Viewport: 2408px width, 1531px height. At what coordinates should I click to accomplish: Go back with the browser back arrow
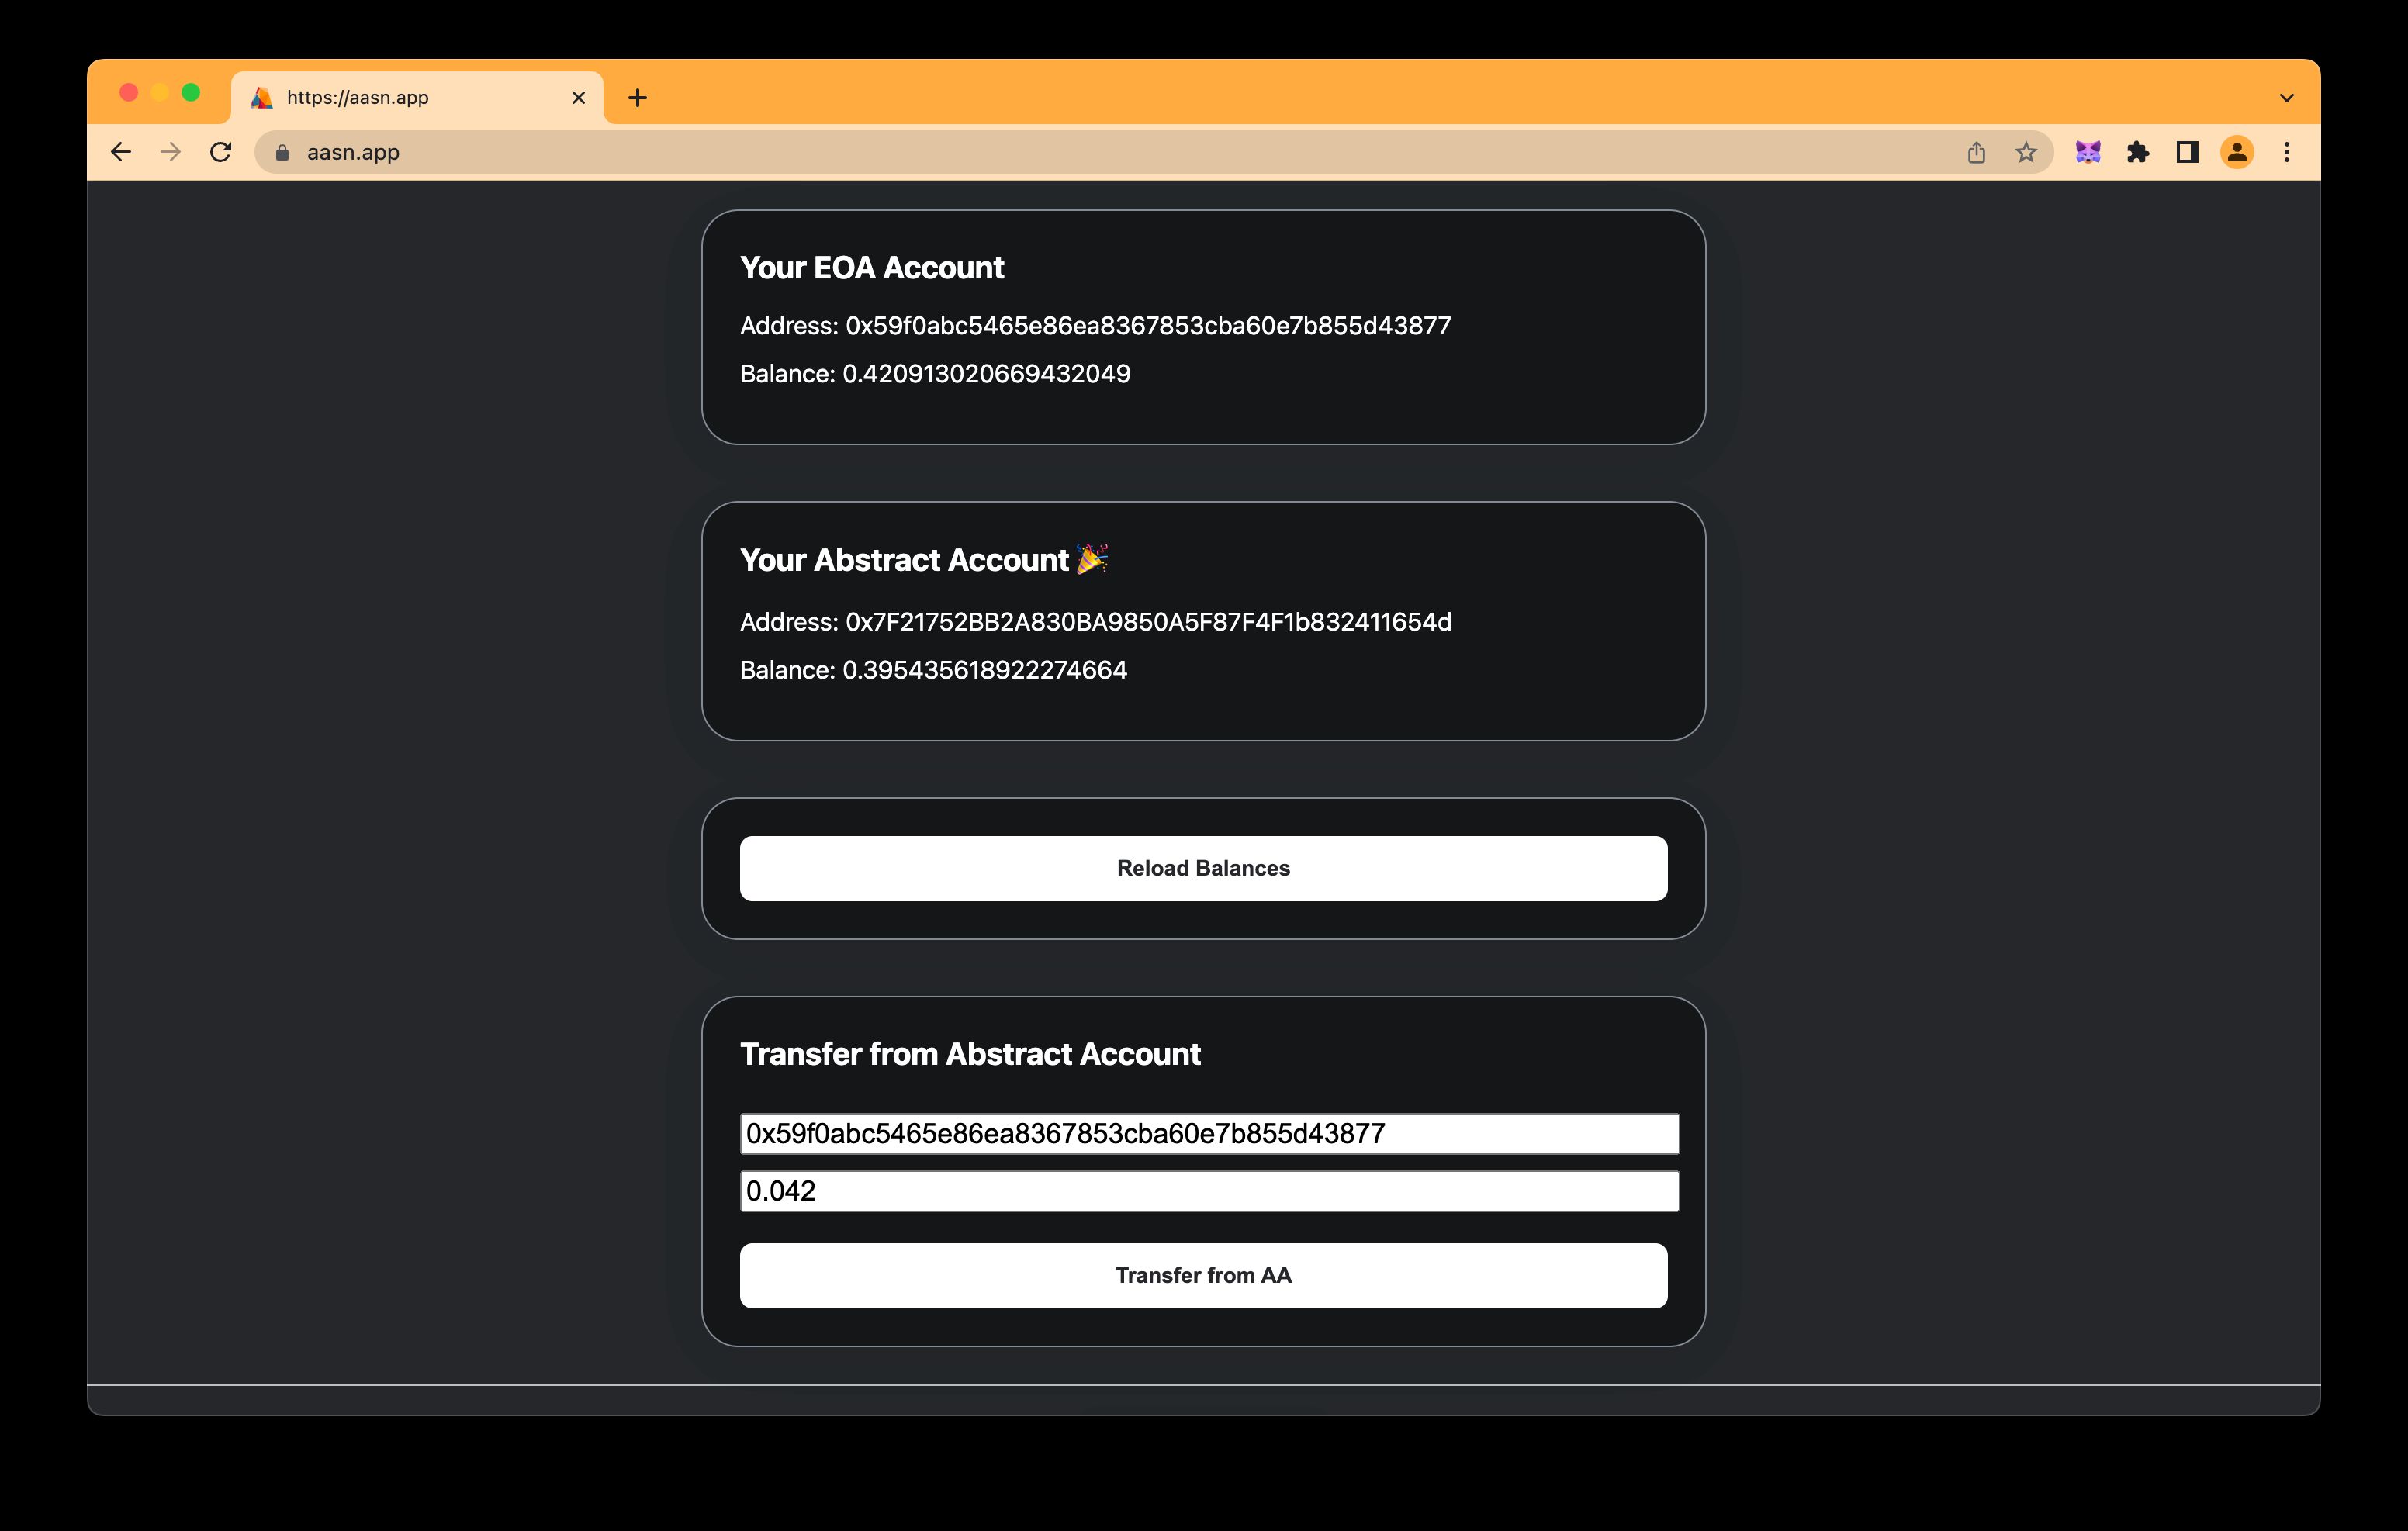121,152
